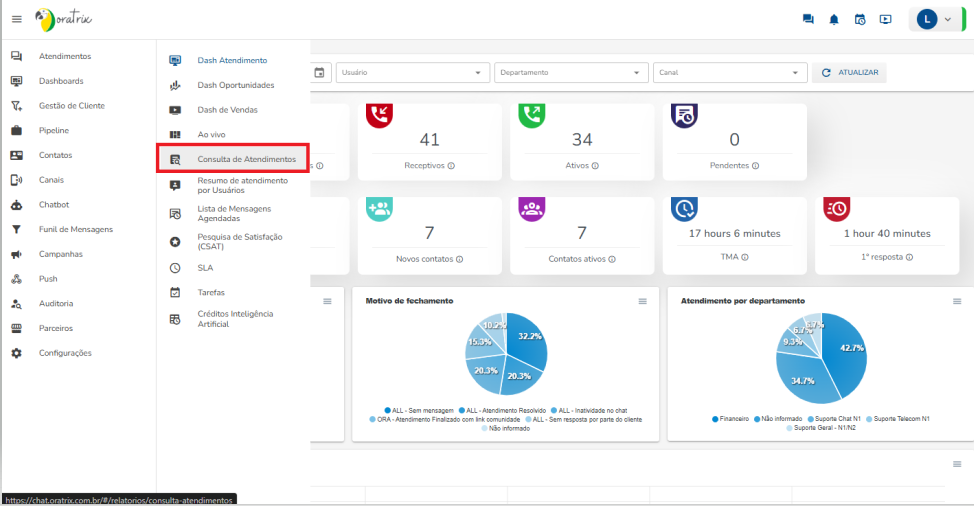The height and width of the screenshot is (506, 974).
Task: Click the calendar clock icon in header
Action: 860,19
